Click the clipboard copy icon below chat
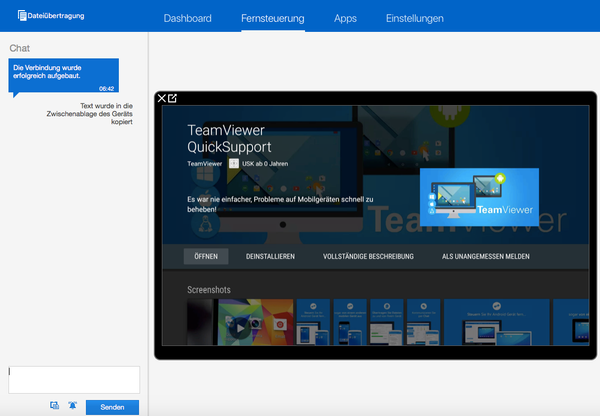Viewport: 600px width, 416px height. coord(54,405)
